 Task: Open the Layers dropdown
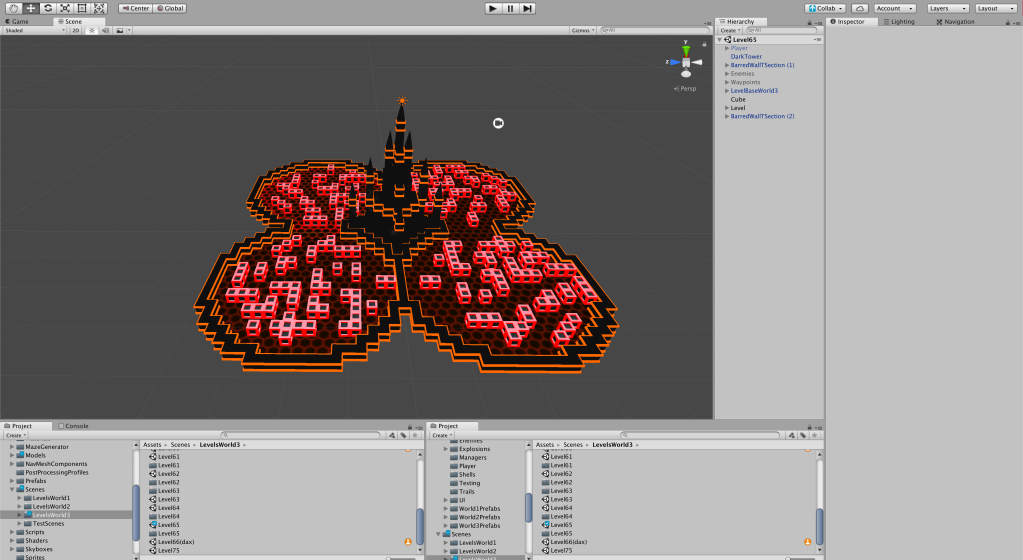click(x=947, y=8)
